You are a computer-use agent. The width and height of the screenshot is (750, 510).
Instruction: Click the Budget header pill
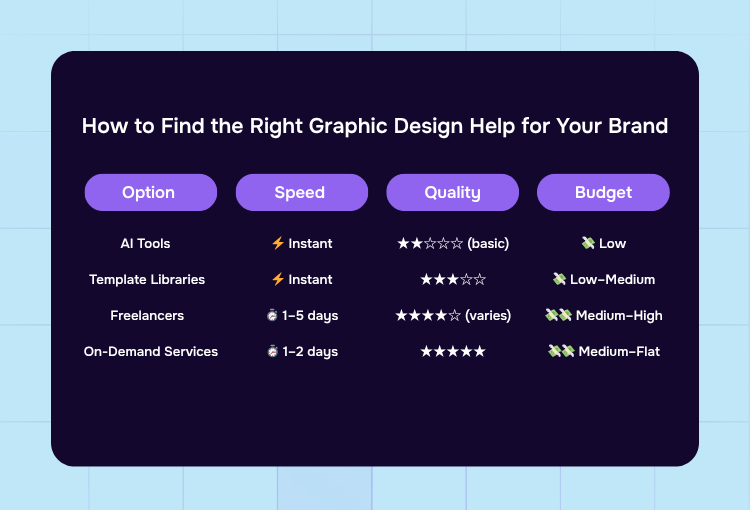[603, 192]
